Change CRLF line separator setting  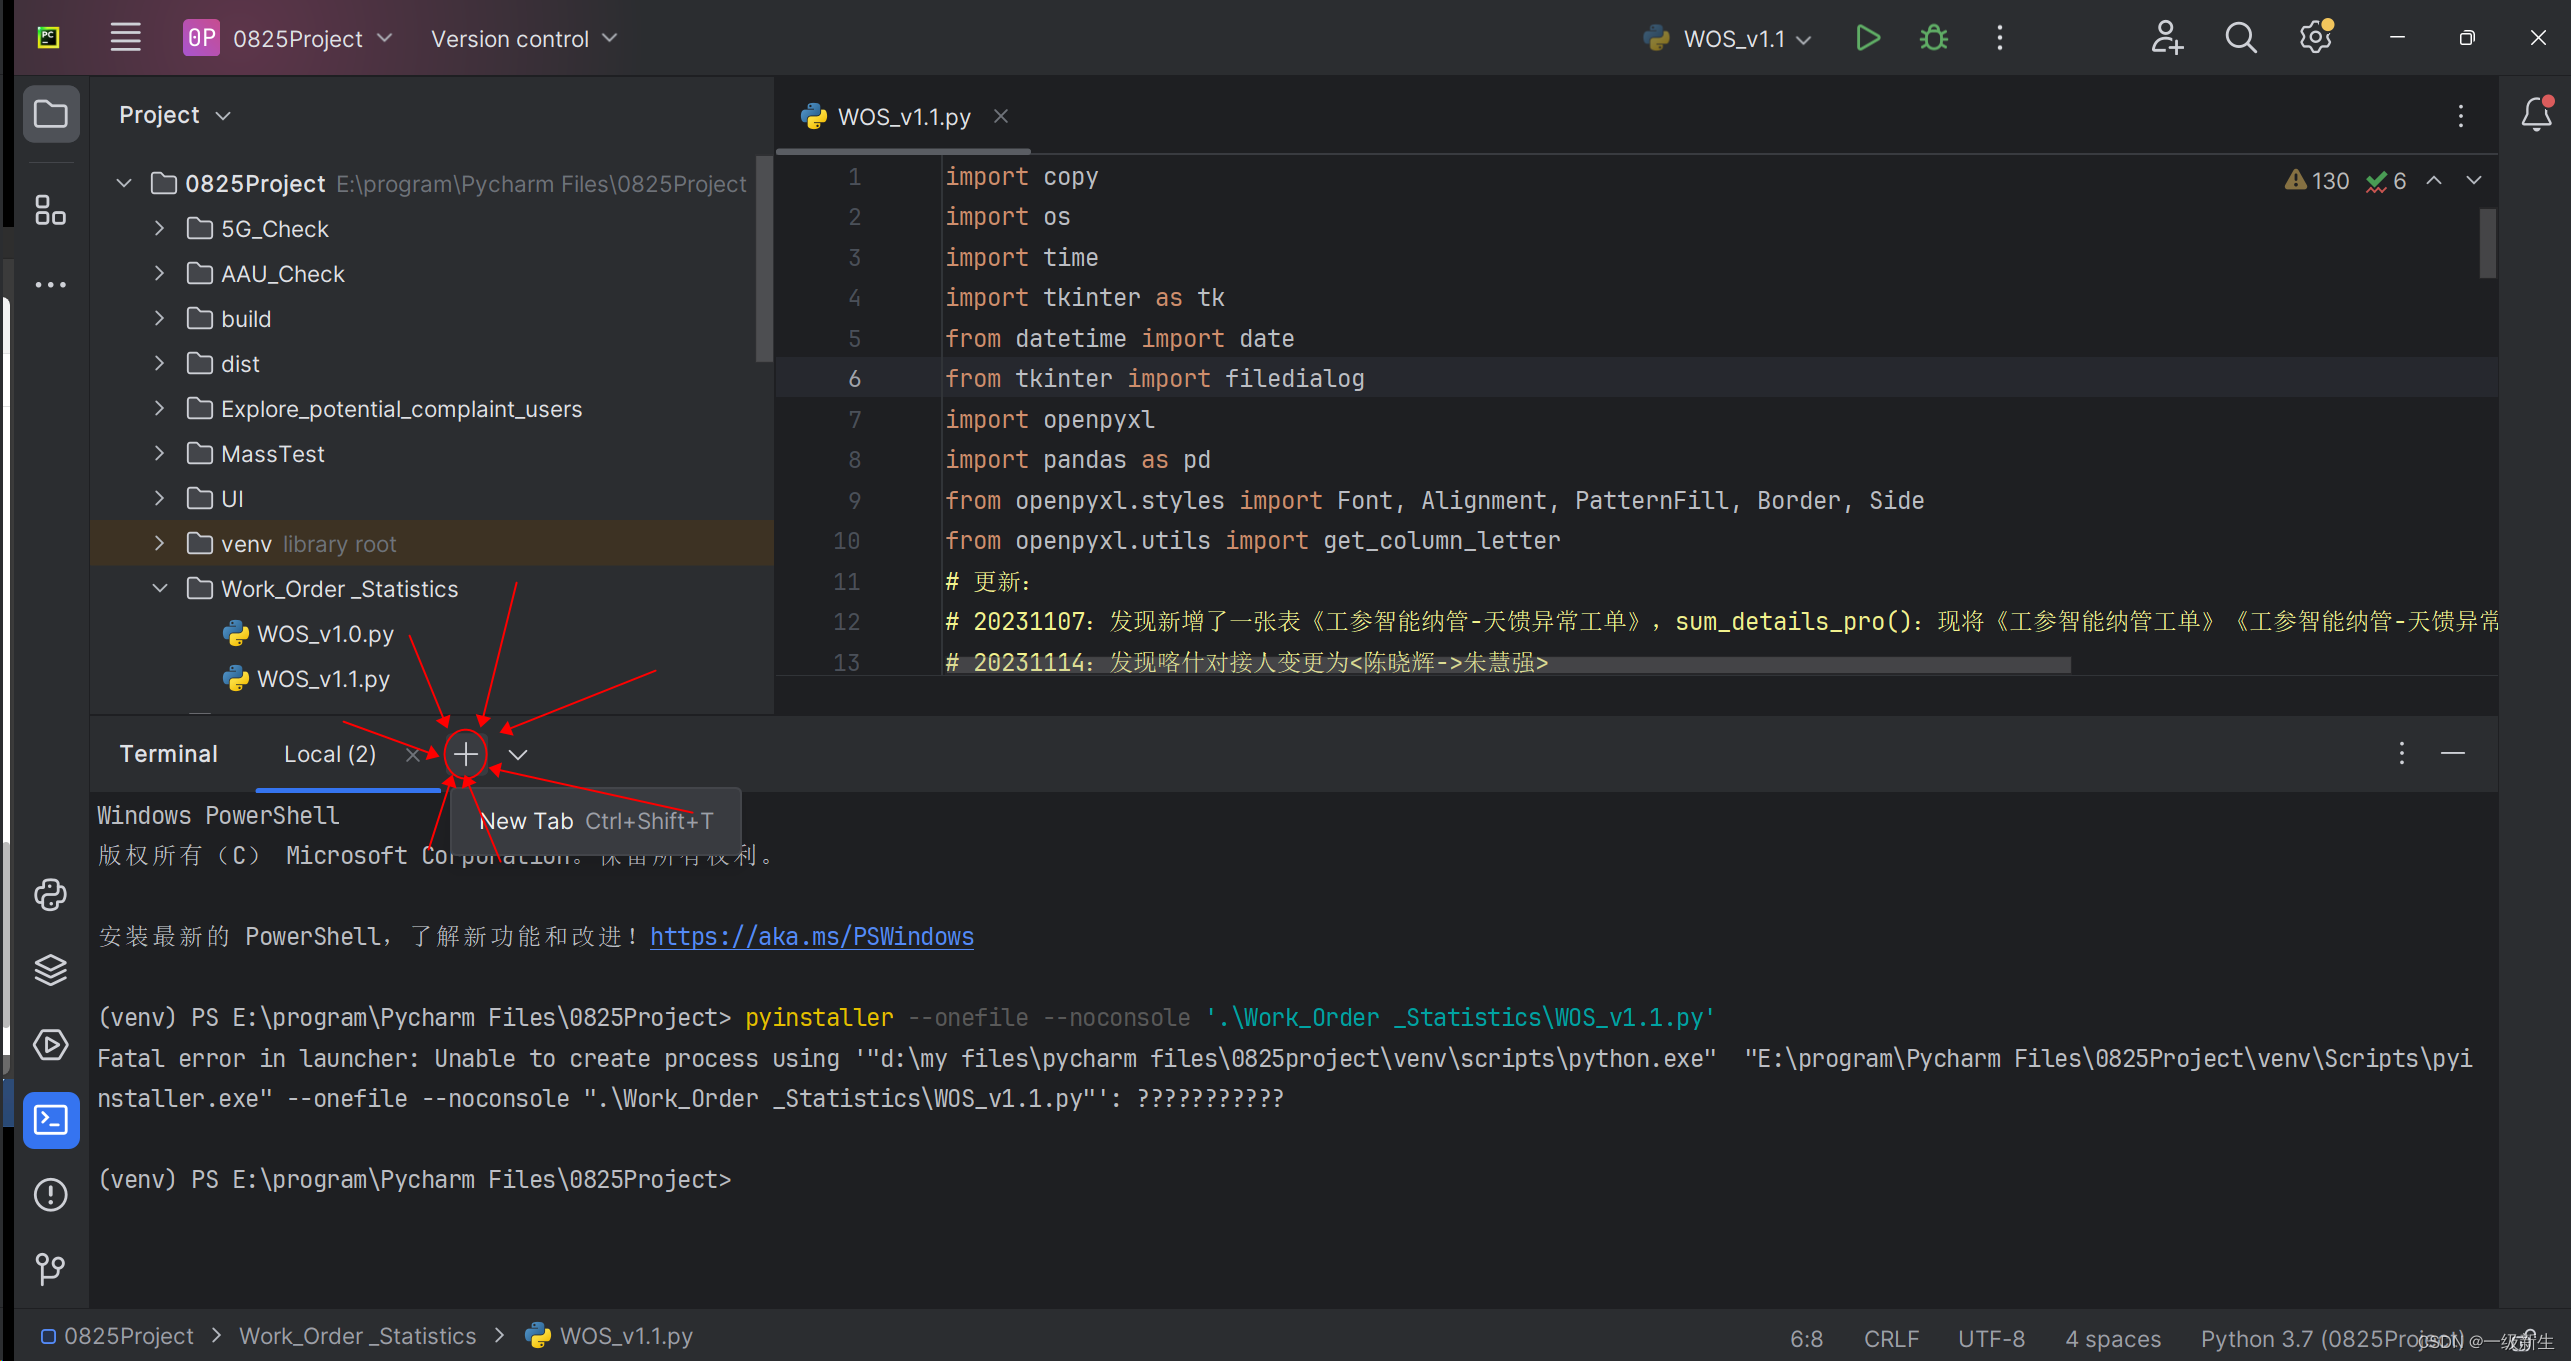1891,1338
